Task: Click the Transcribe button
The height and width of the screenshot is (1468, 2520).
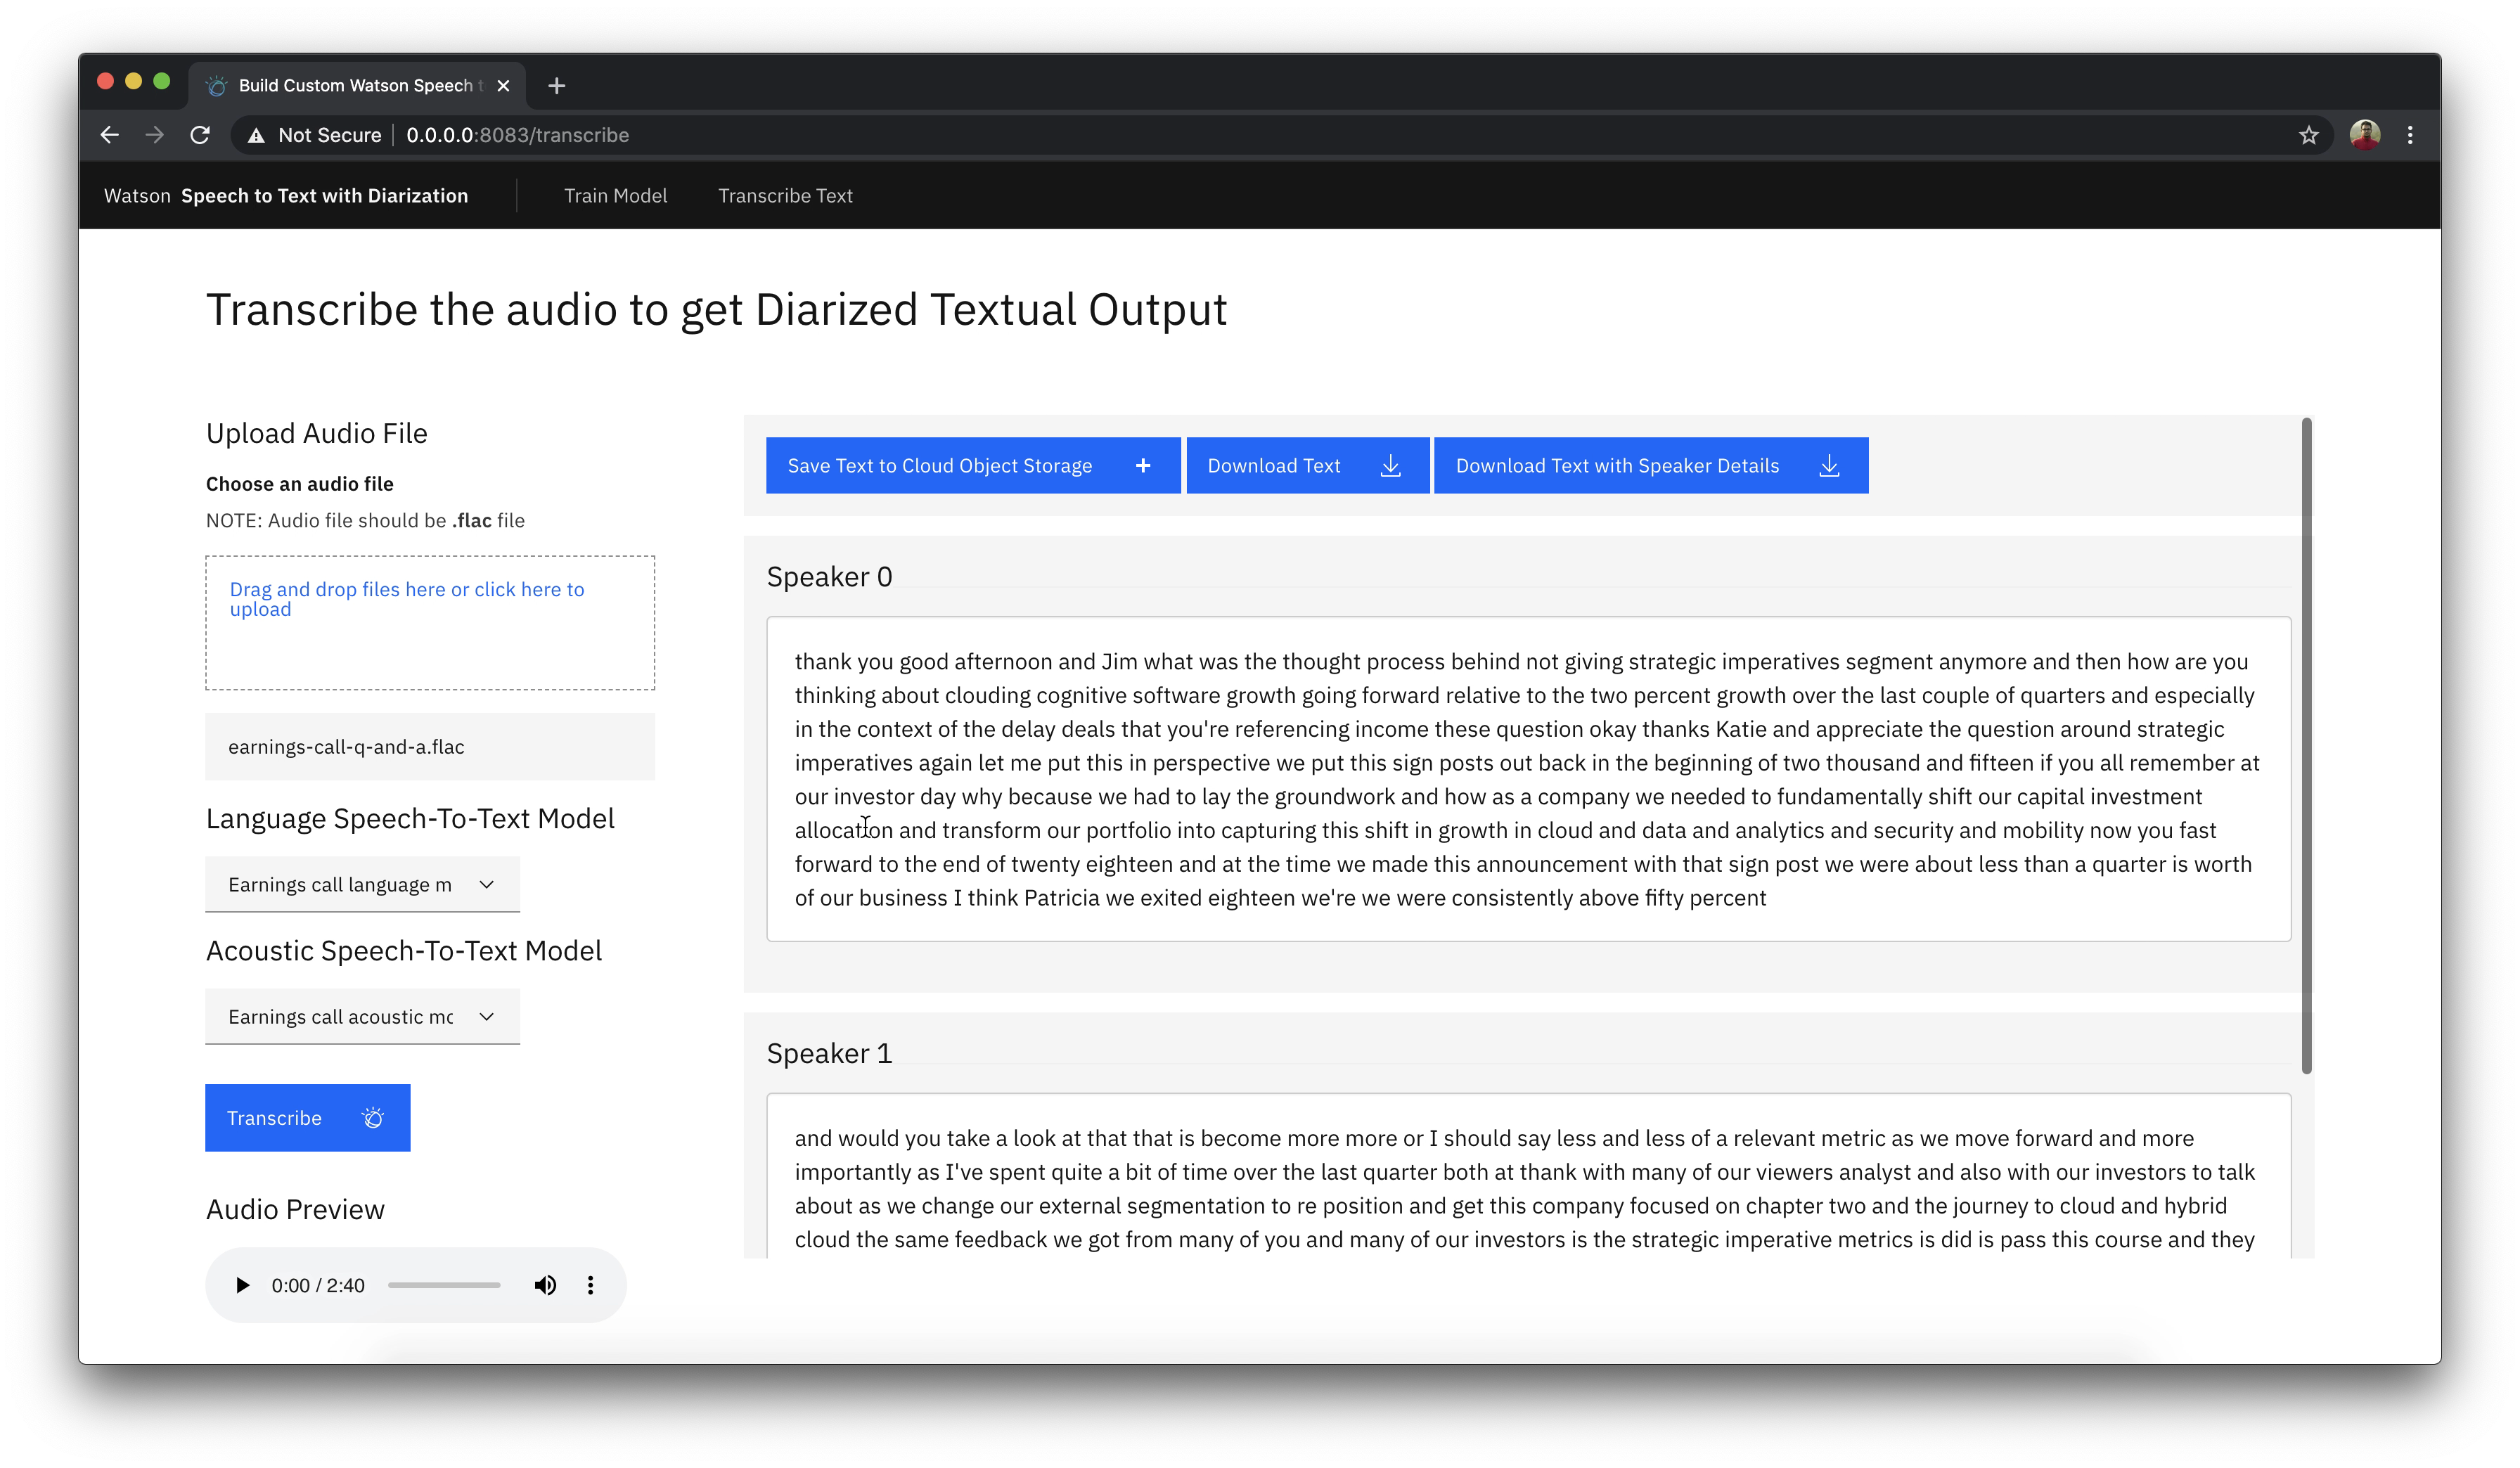Action: point(307,1118)
